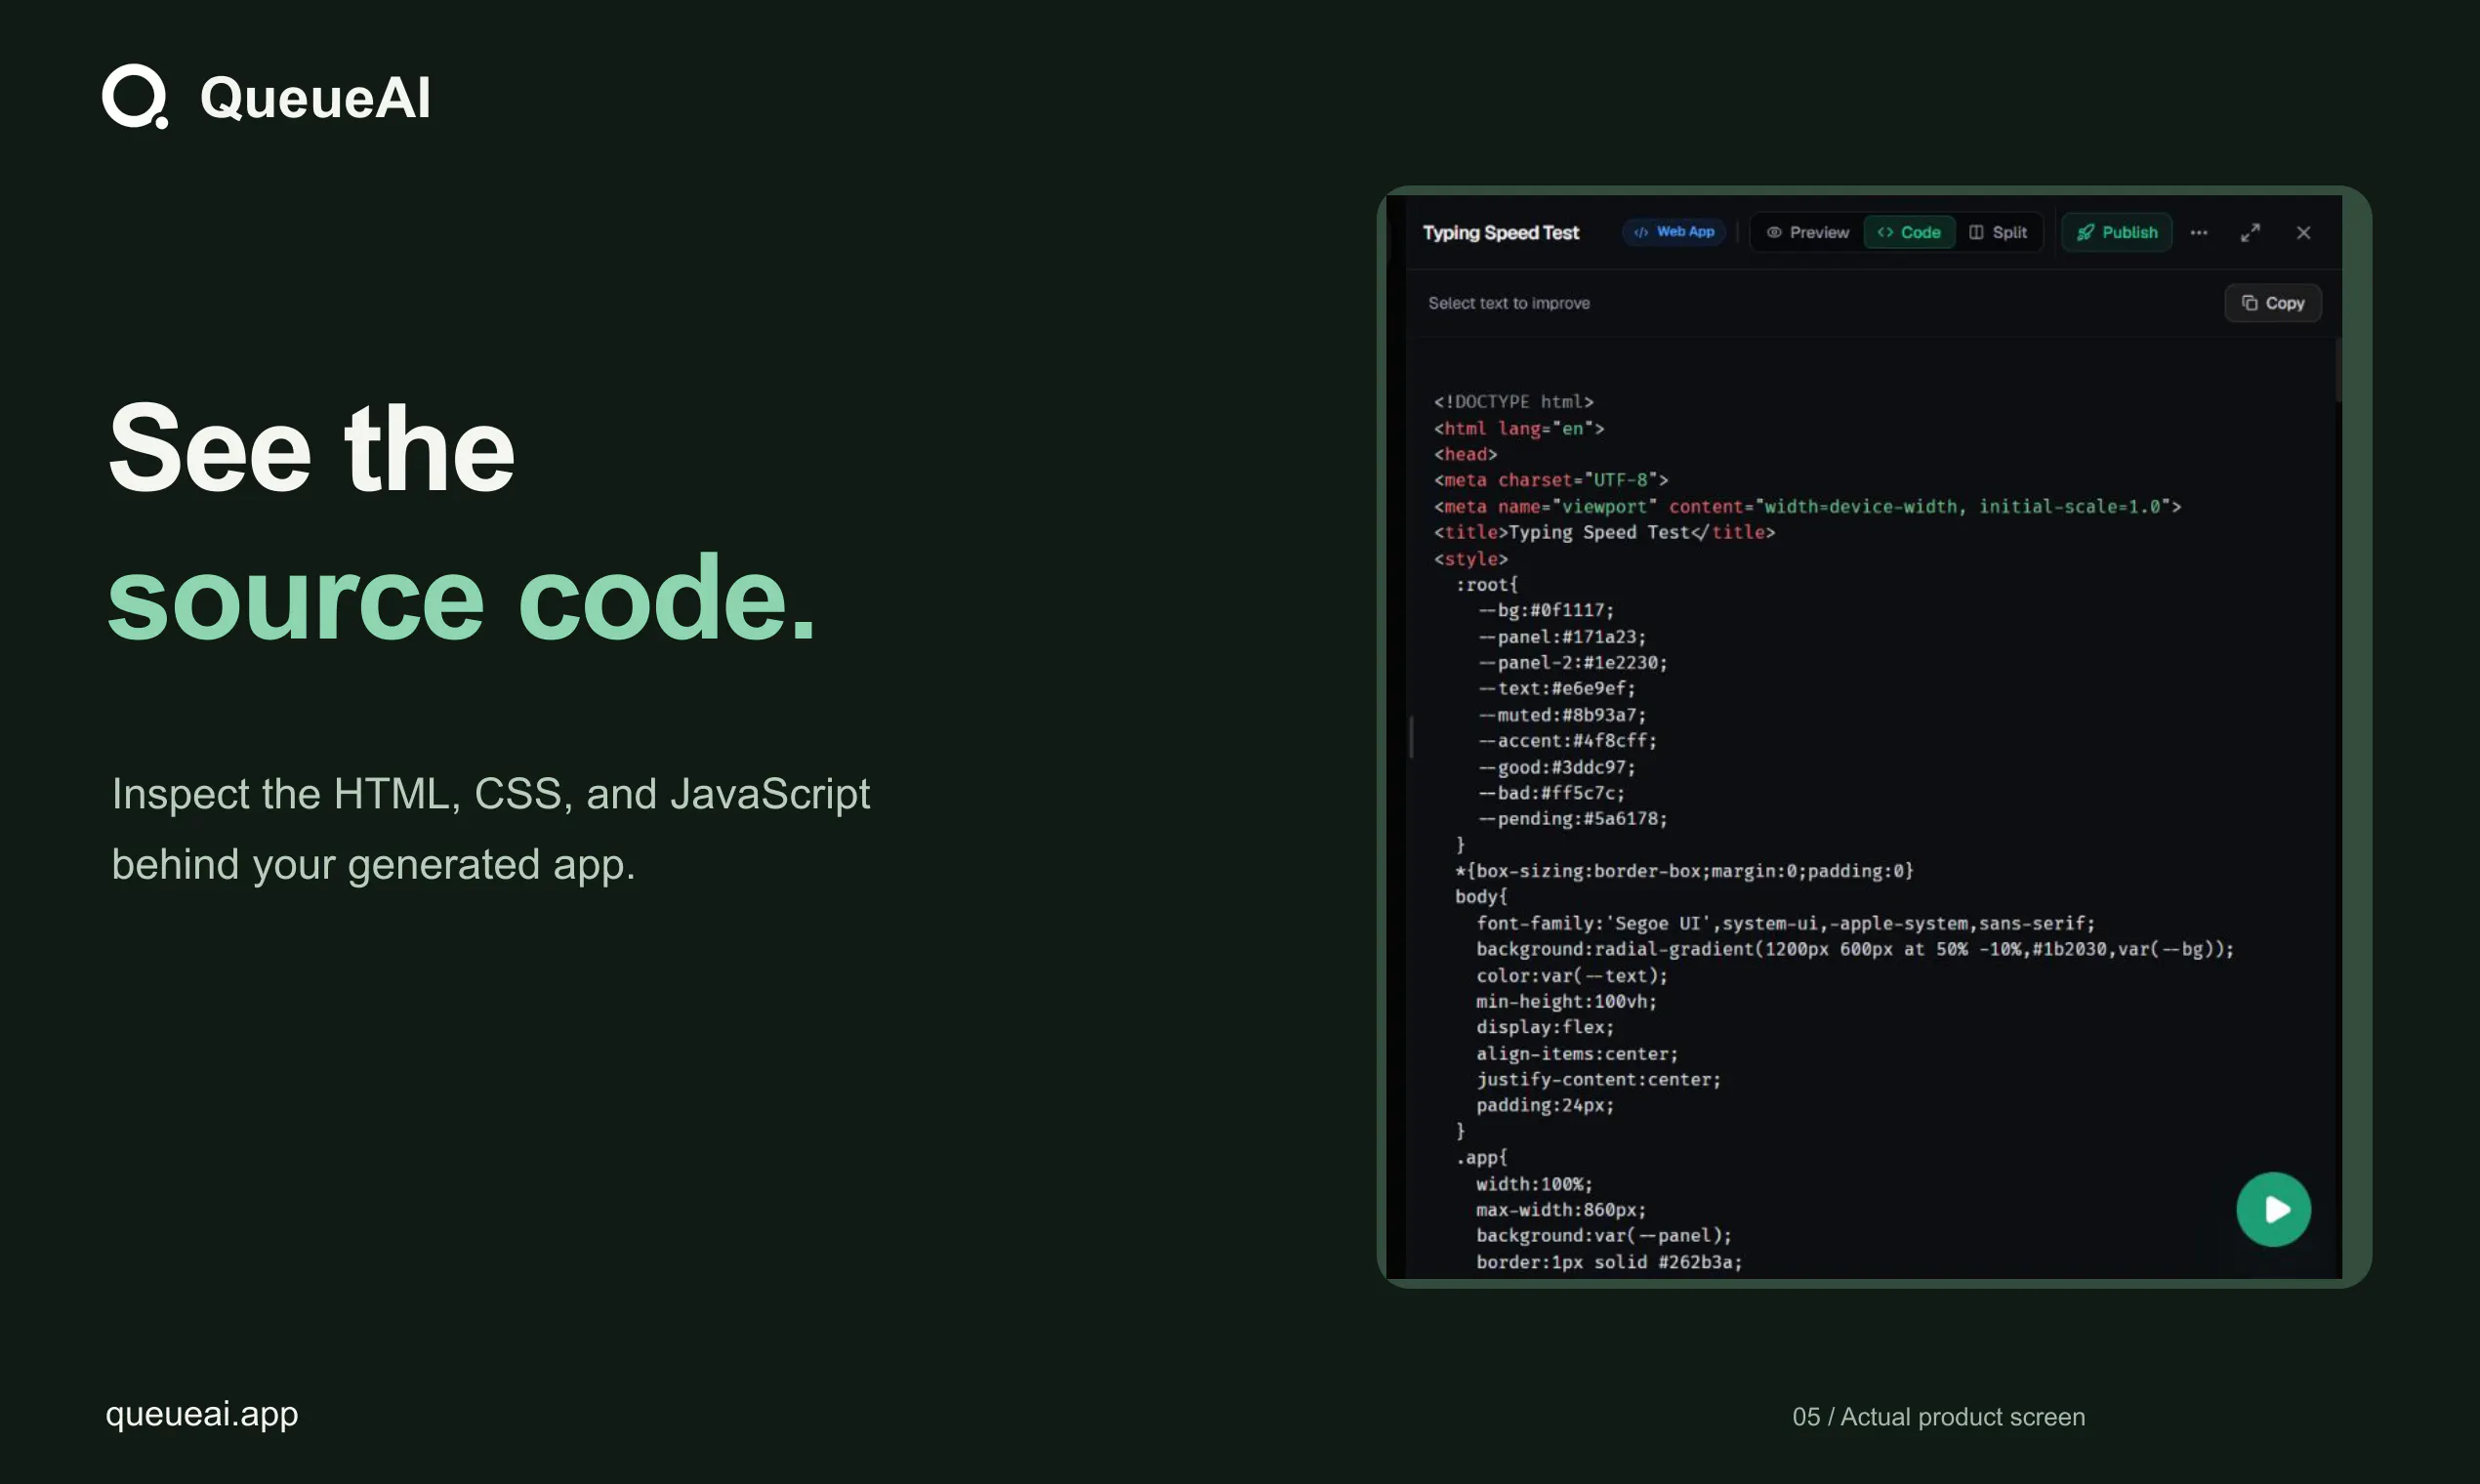
Task: Click the '05 / Actual product screen' caption
Action: [1938, 1417]
